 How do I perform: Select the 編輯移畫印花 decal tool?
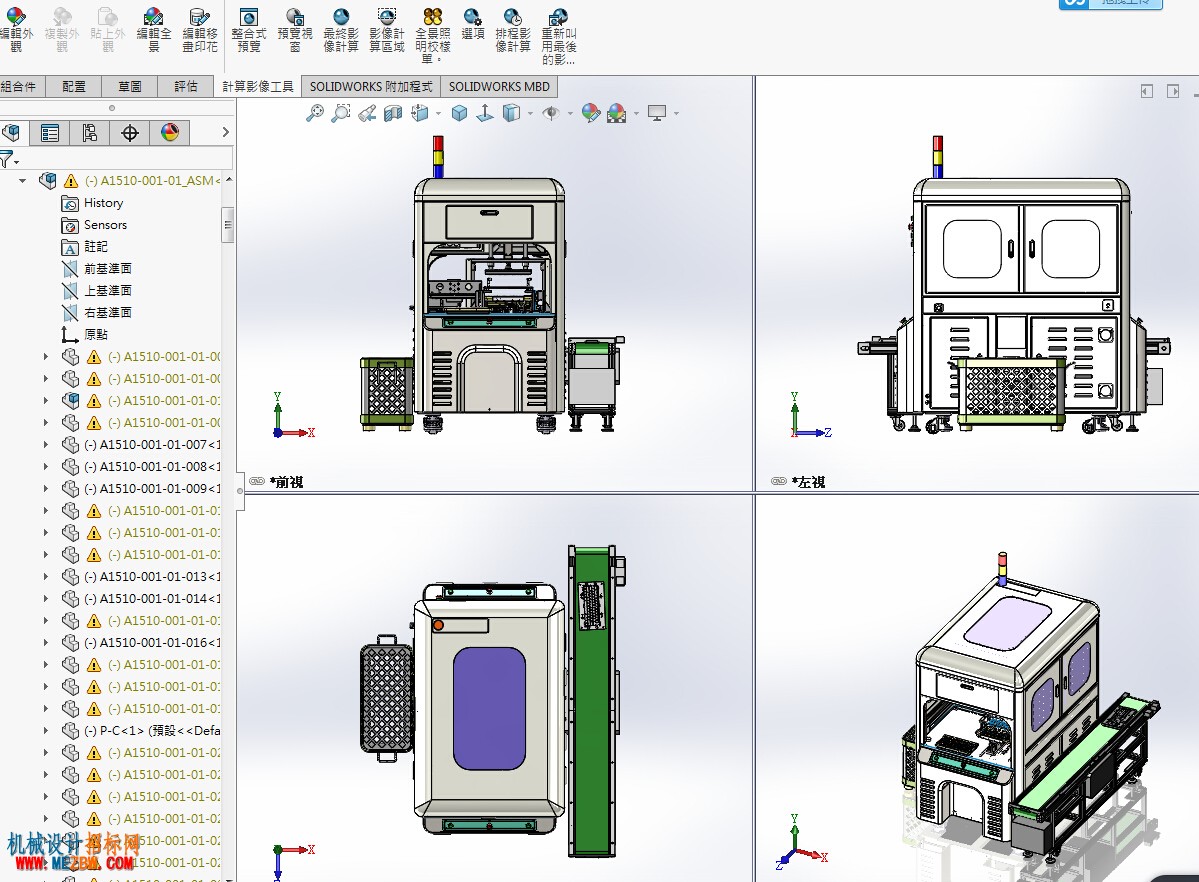(200, 31)
